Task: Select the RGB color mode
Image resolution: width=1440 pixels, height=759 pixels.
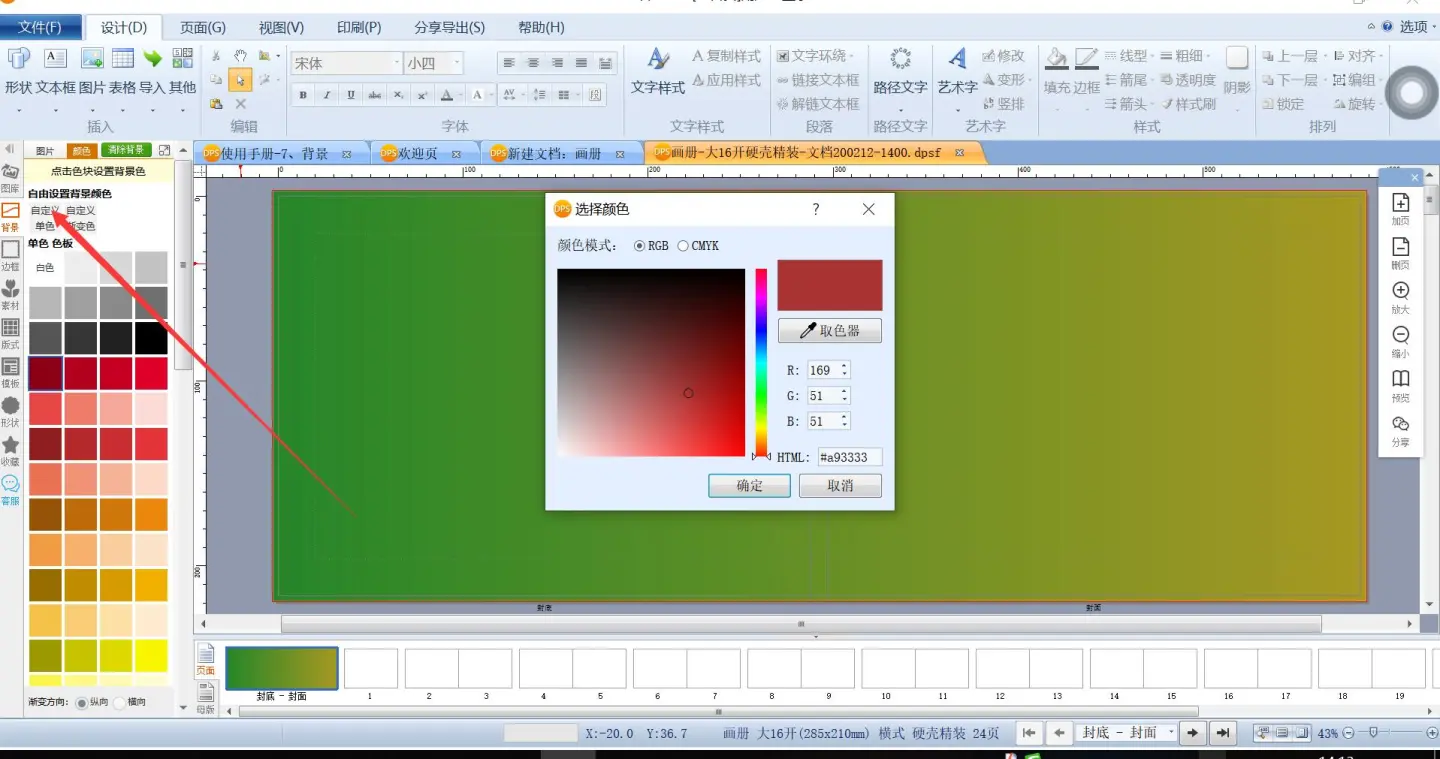Action: [x=640, y=246]
